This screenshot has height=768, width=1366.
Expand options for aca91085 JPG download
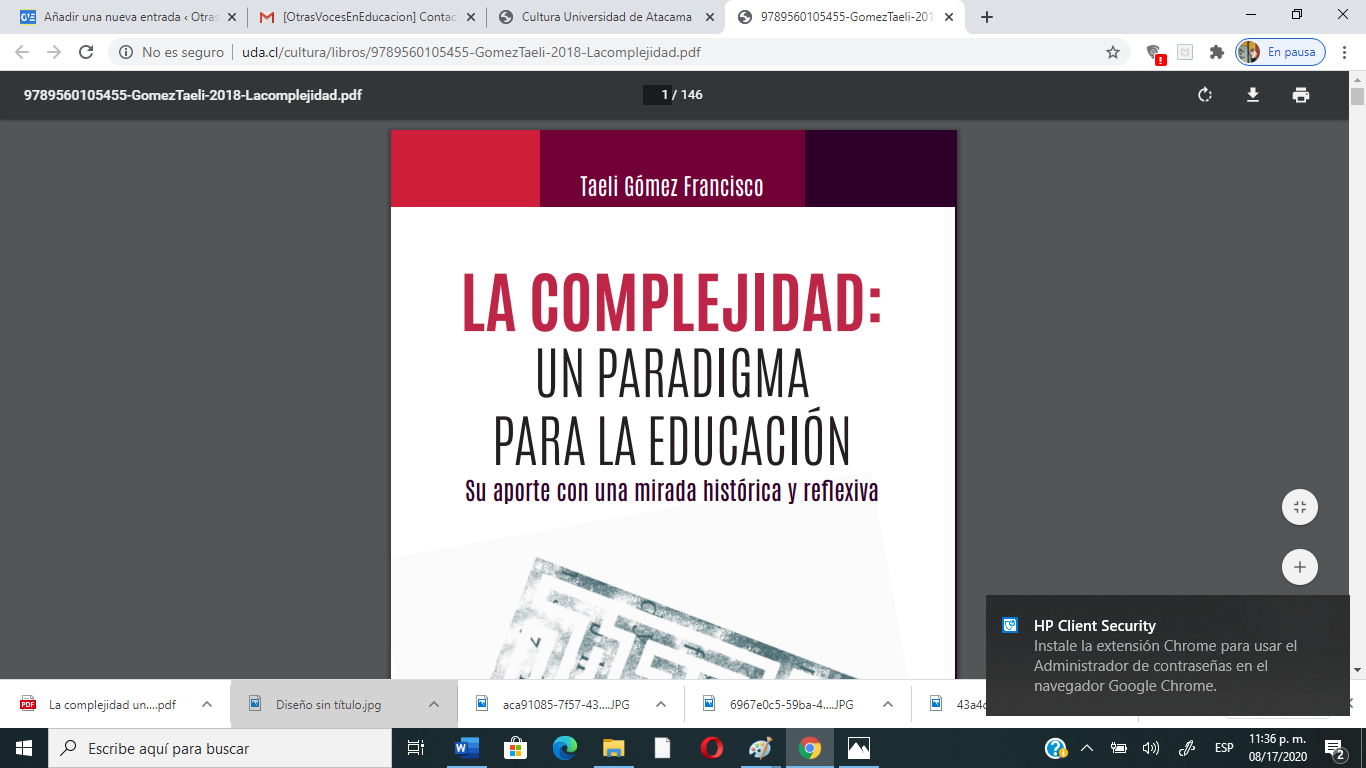(x=661, y=704)
